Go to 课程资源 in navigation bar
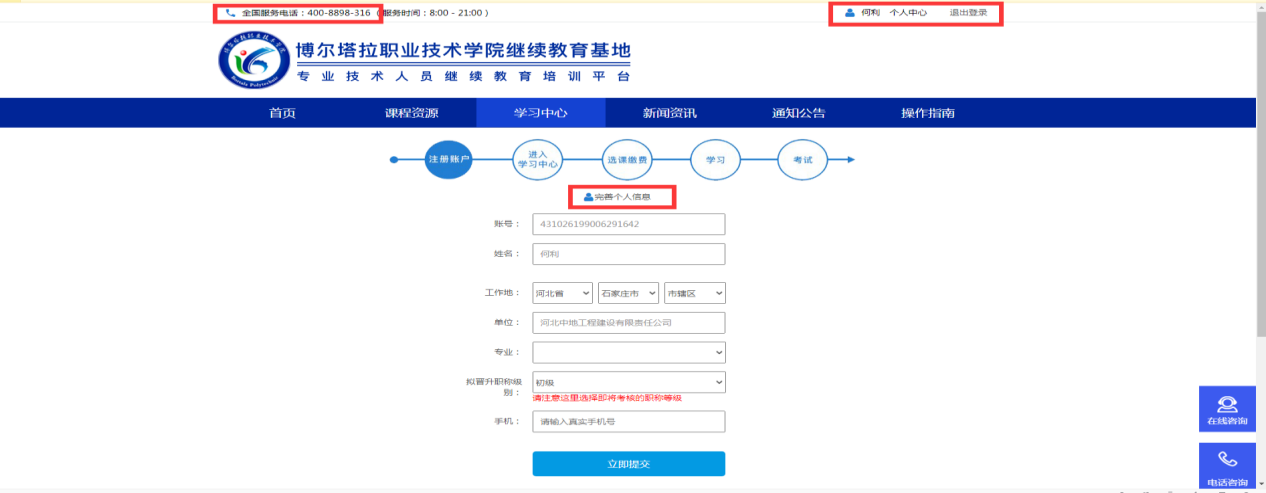Screen dimensions: 1266x493 click(411, 113)
